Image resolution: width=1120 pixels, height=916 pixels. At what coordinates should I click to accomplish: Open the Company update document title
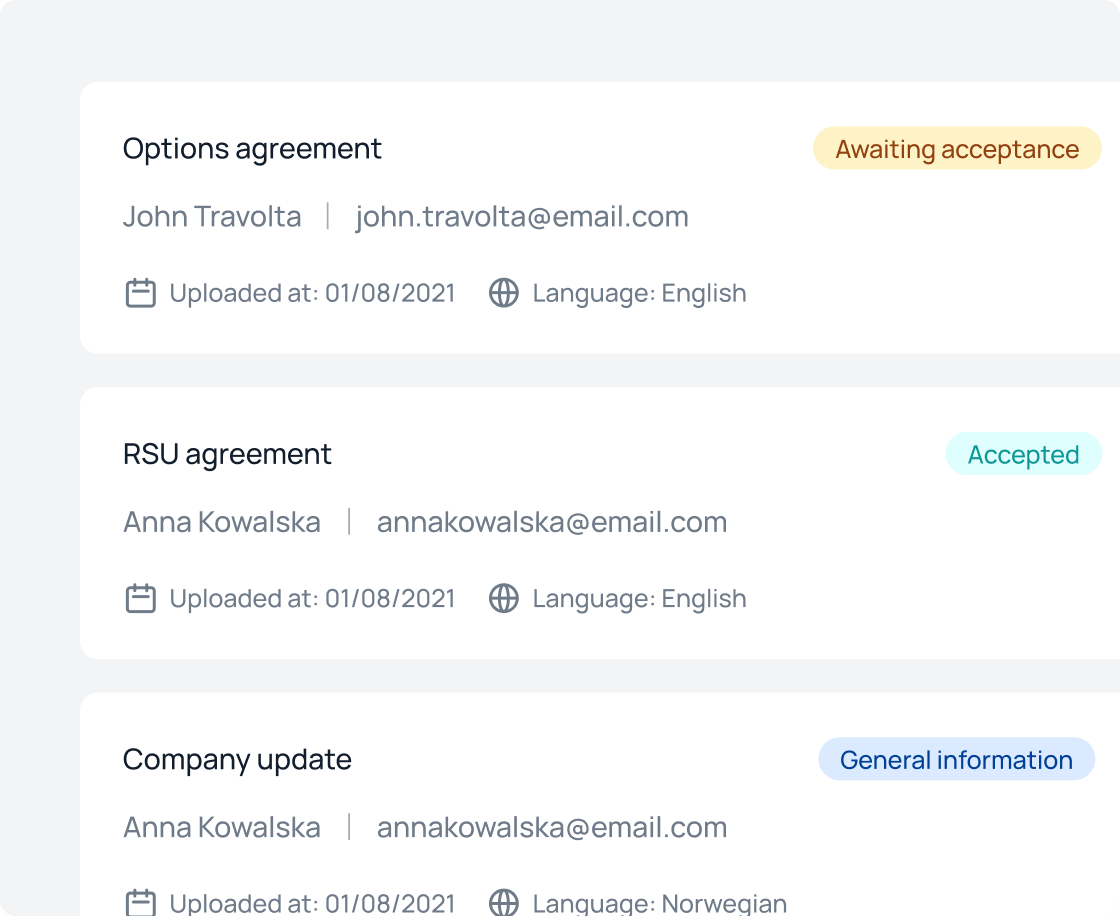[237, 760]
